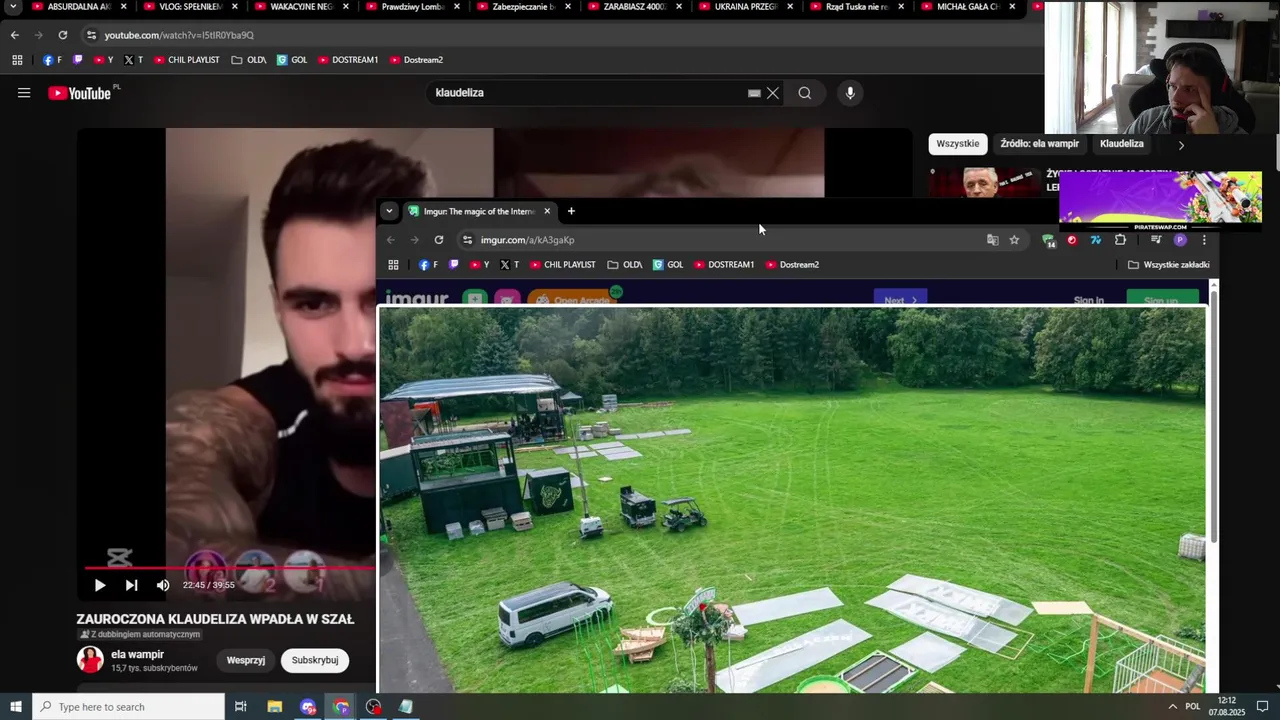Open CHIL PLAYLIST bookmark in YouTube window
The height and width of the screenshot is (720, 1280).
pos(185,60)
